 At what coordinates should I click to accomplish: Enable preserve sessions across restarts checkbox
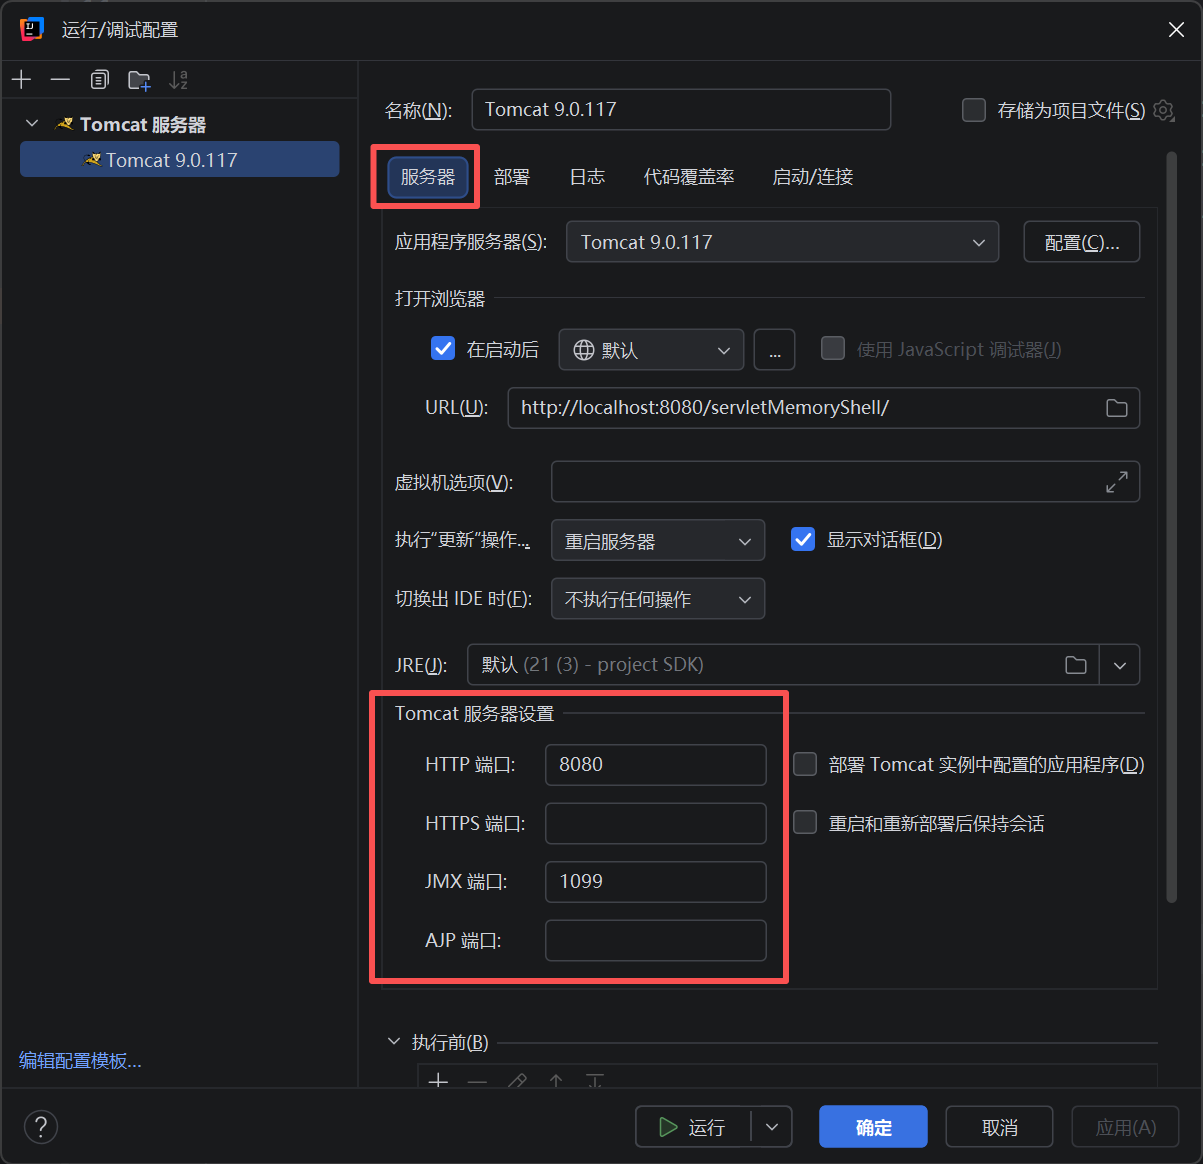click(805, 822)
